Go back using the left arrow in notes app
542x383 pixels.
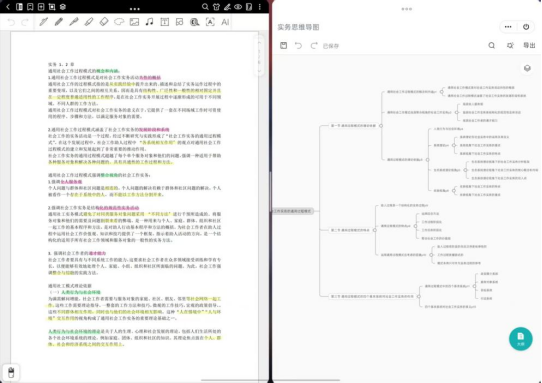(8, 7)
